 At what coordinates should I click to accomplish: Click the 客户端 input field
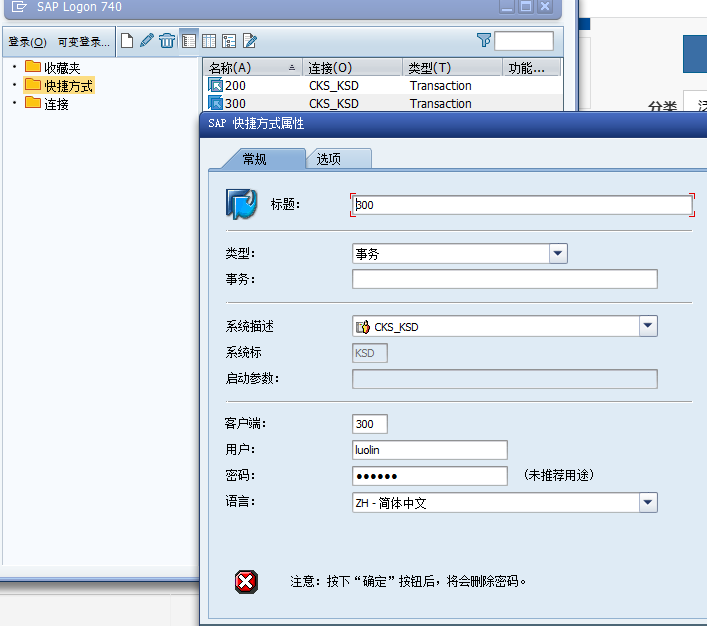point(370,424)
